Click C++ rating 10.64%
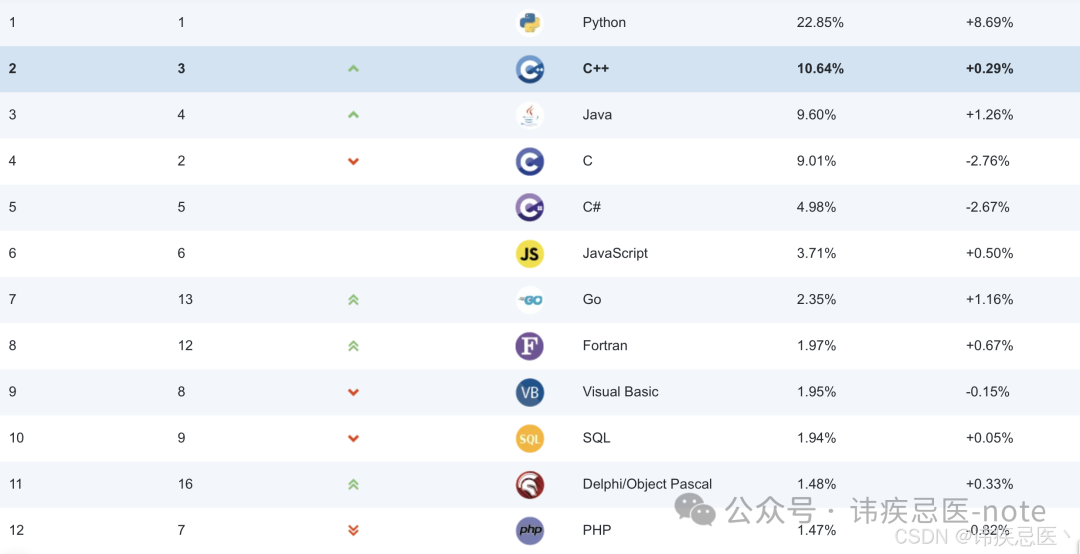Image resolution: width=1080 pixels, height=554 pixels. click(x=820, y=69)
